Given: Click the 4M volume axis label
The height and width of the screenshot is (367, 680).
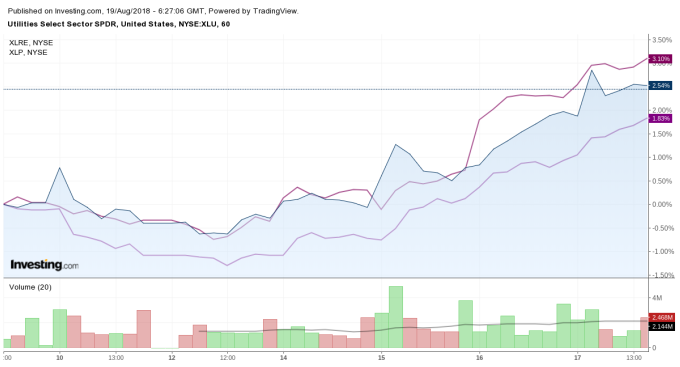Looking at the screenshot, I should [x=657, y=298].
